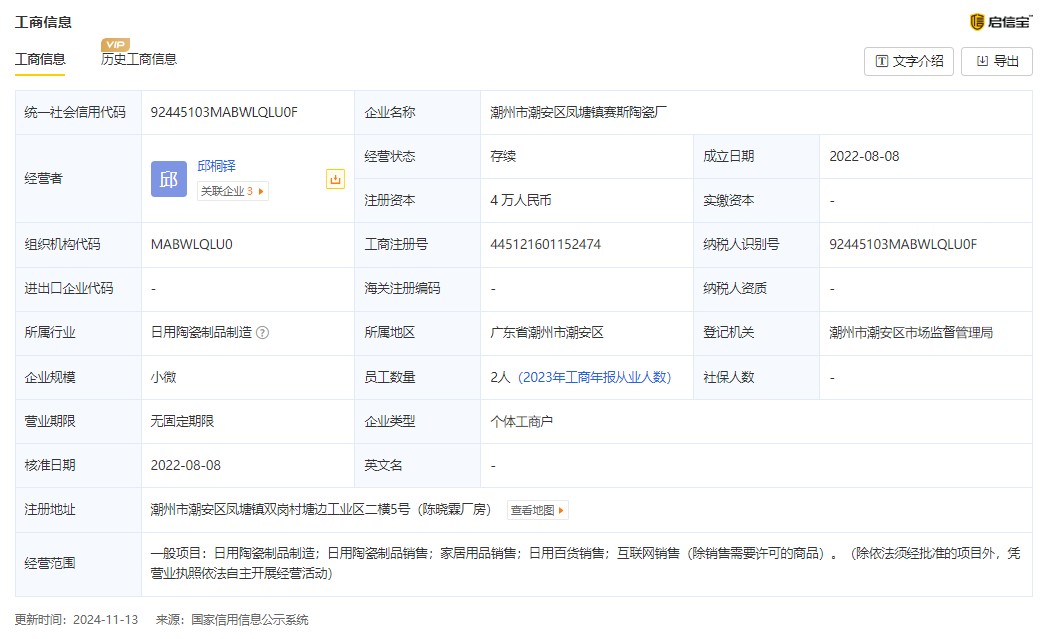Click 查看地图 to view the map
Screen dimensions: 1049x639
(x=538, y=510)
